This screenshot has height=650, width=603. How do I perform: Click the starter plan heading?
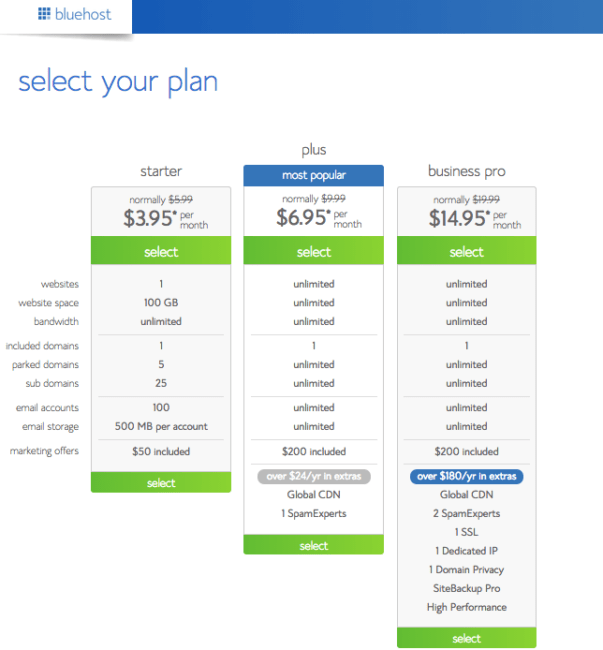[161, 171]
